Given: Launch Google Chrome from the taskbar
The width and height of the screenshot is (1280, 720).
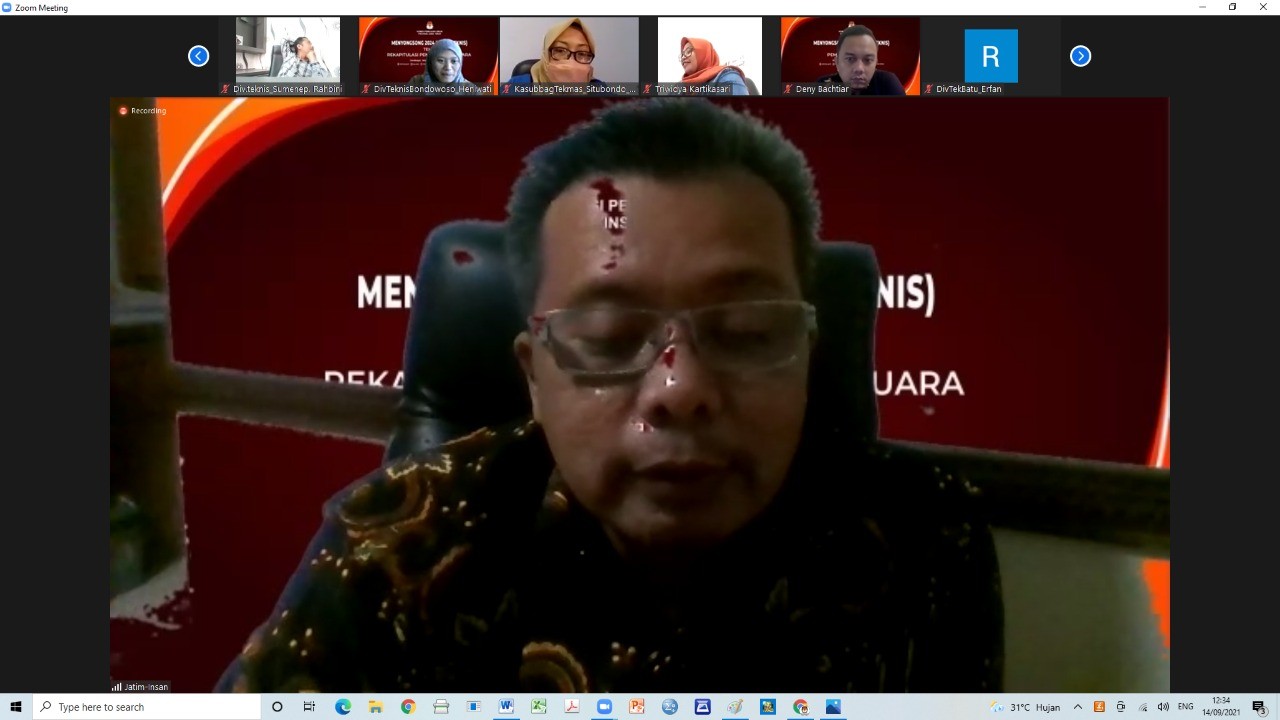Looking at the screenshot, I should pos(408,707).
